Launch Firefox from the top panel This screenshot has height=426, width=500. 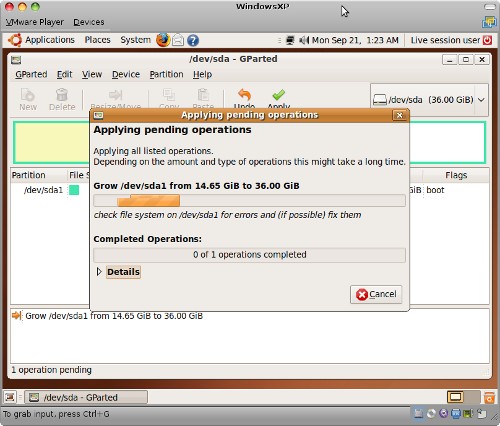tap(163, 40)
